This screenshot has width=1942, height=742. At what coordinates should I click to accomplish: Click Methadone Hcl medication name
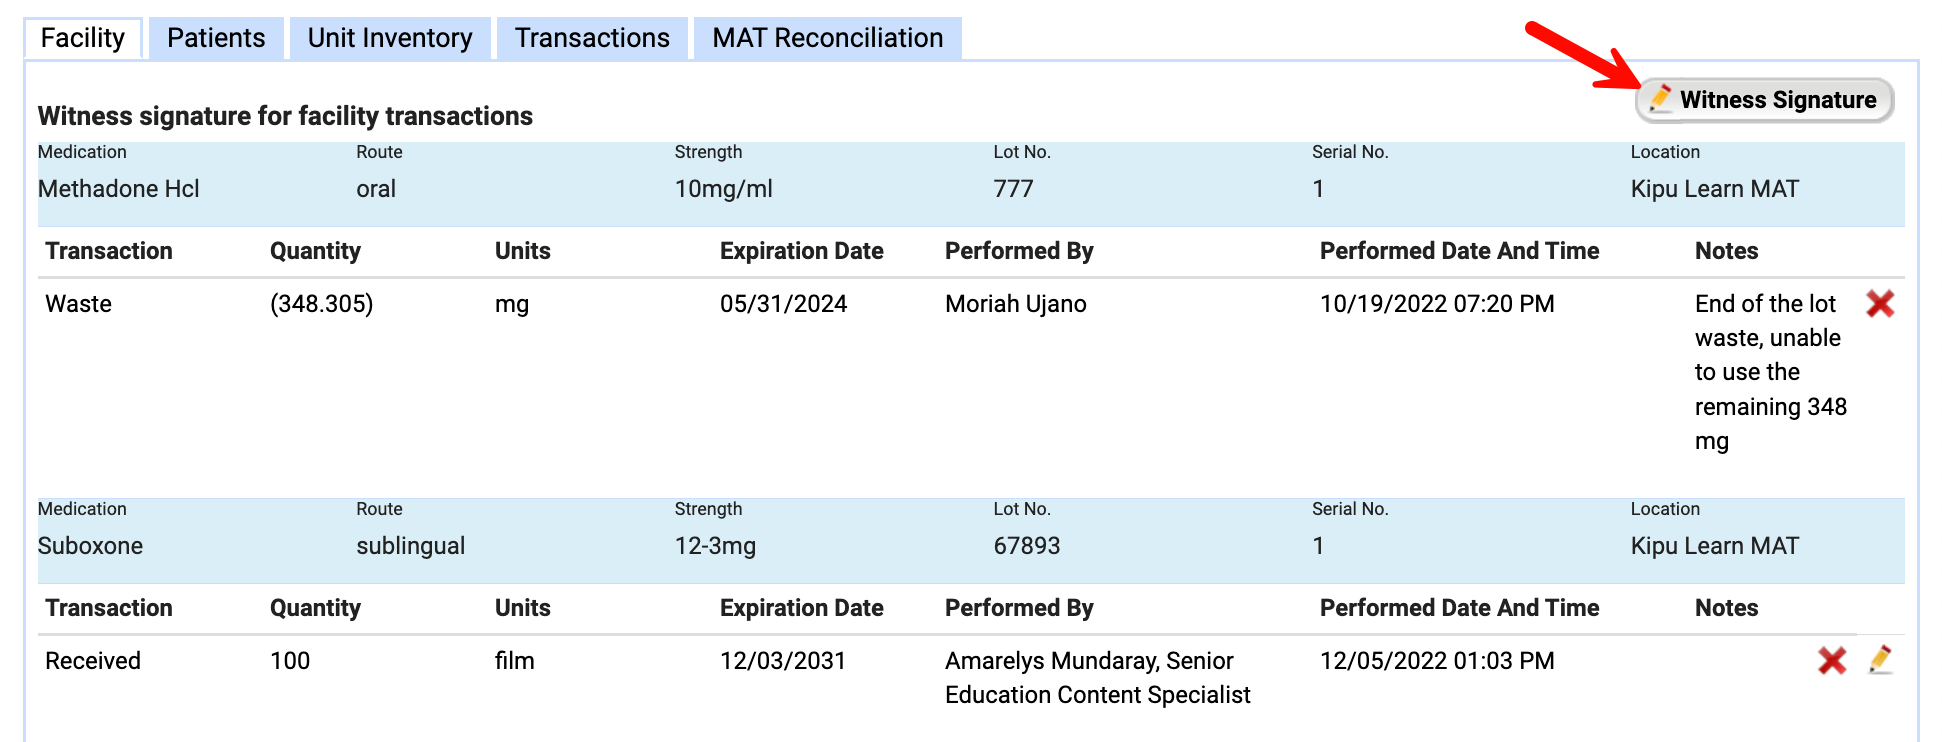tap(119, 189)
